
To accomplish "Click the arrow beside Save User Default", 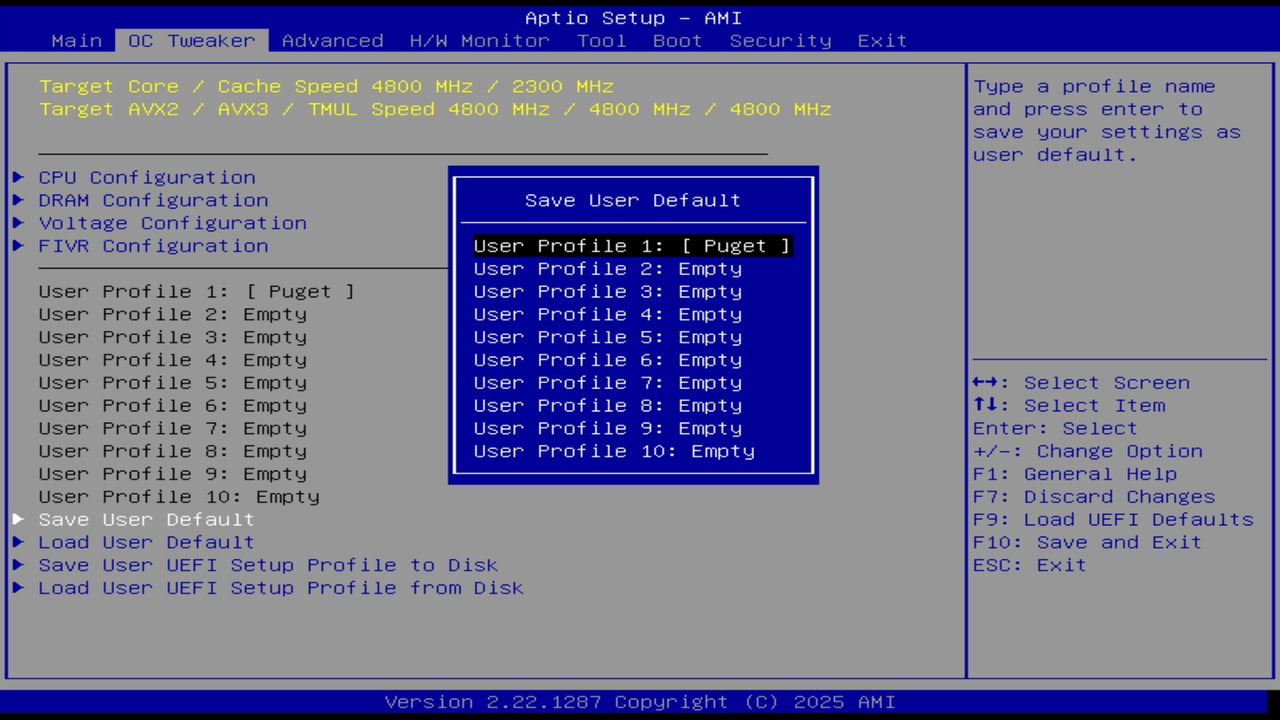I will 18,519.
